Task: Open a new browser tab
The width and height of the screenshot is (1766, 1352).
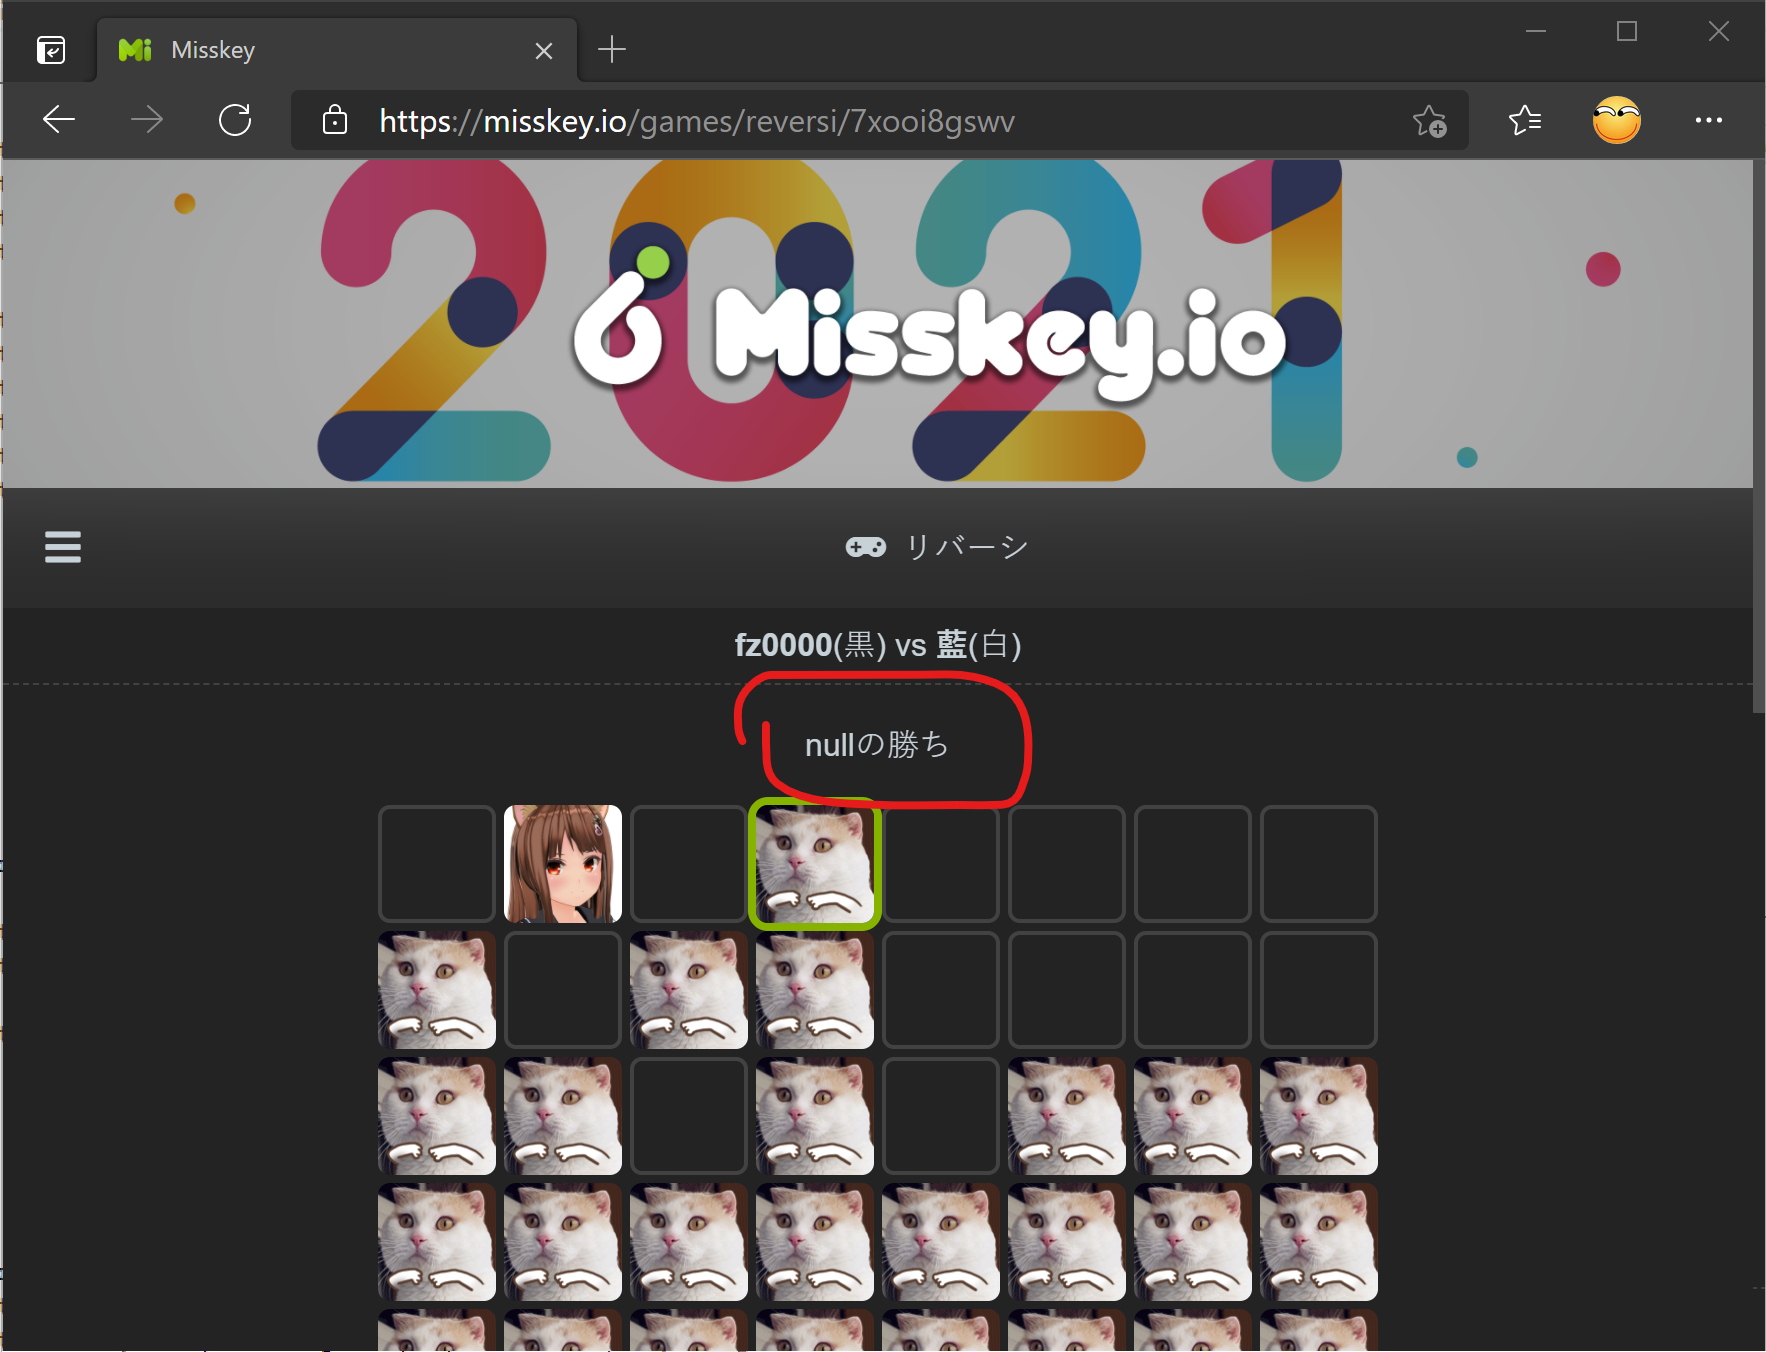Action: (x=612, y=49)
